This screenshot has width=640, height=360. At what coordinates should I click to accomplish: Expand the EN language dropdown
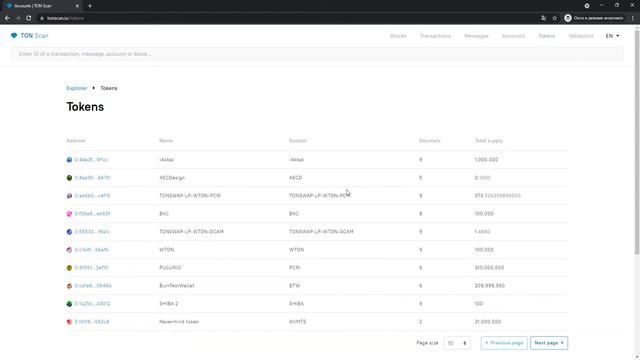tap(612, 36)
